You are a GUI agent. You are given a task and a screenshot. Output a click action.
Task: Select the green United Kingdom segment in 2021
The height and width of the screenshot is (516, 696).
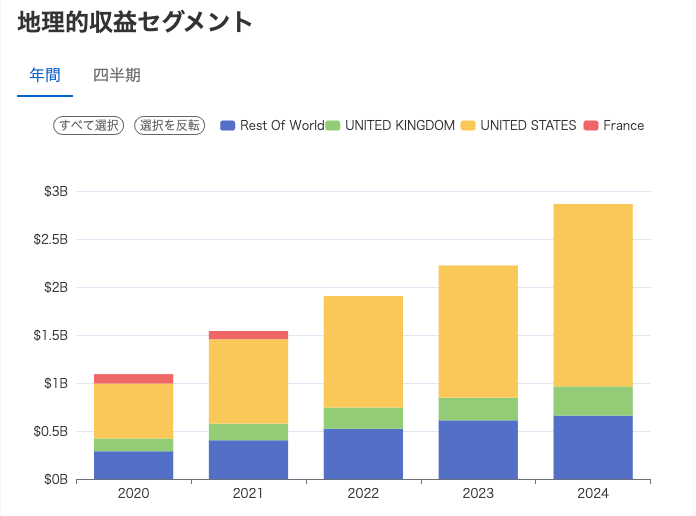pyautogui.click(x=249, y=432)
